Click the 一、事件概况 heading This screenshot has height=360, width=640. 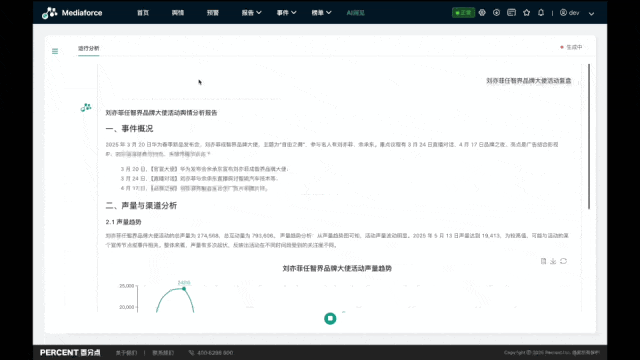click(x=129, y=129)
